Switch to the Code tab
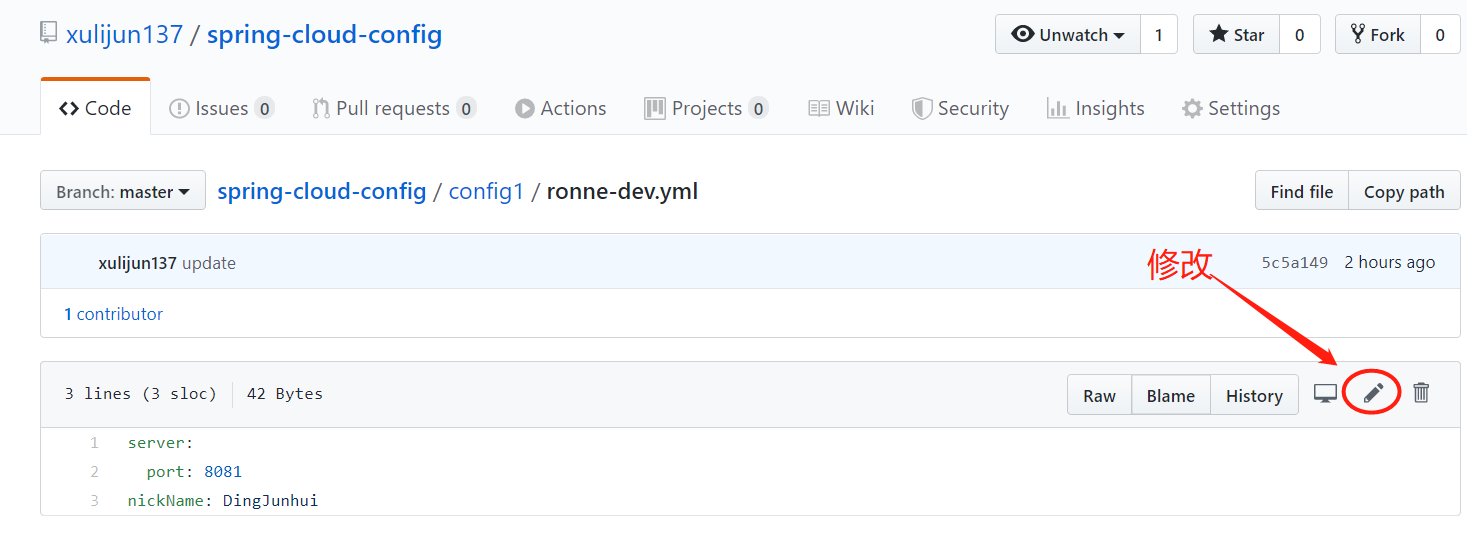The height and width of the screenshot is (552, 1467). (x=95, y=108)
